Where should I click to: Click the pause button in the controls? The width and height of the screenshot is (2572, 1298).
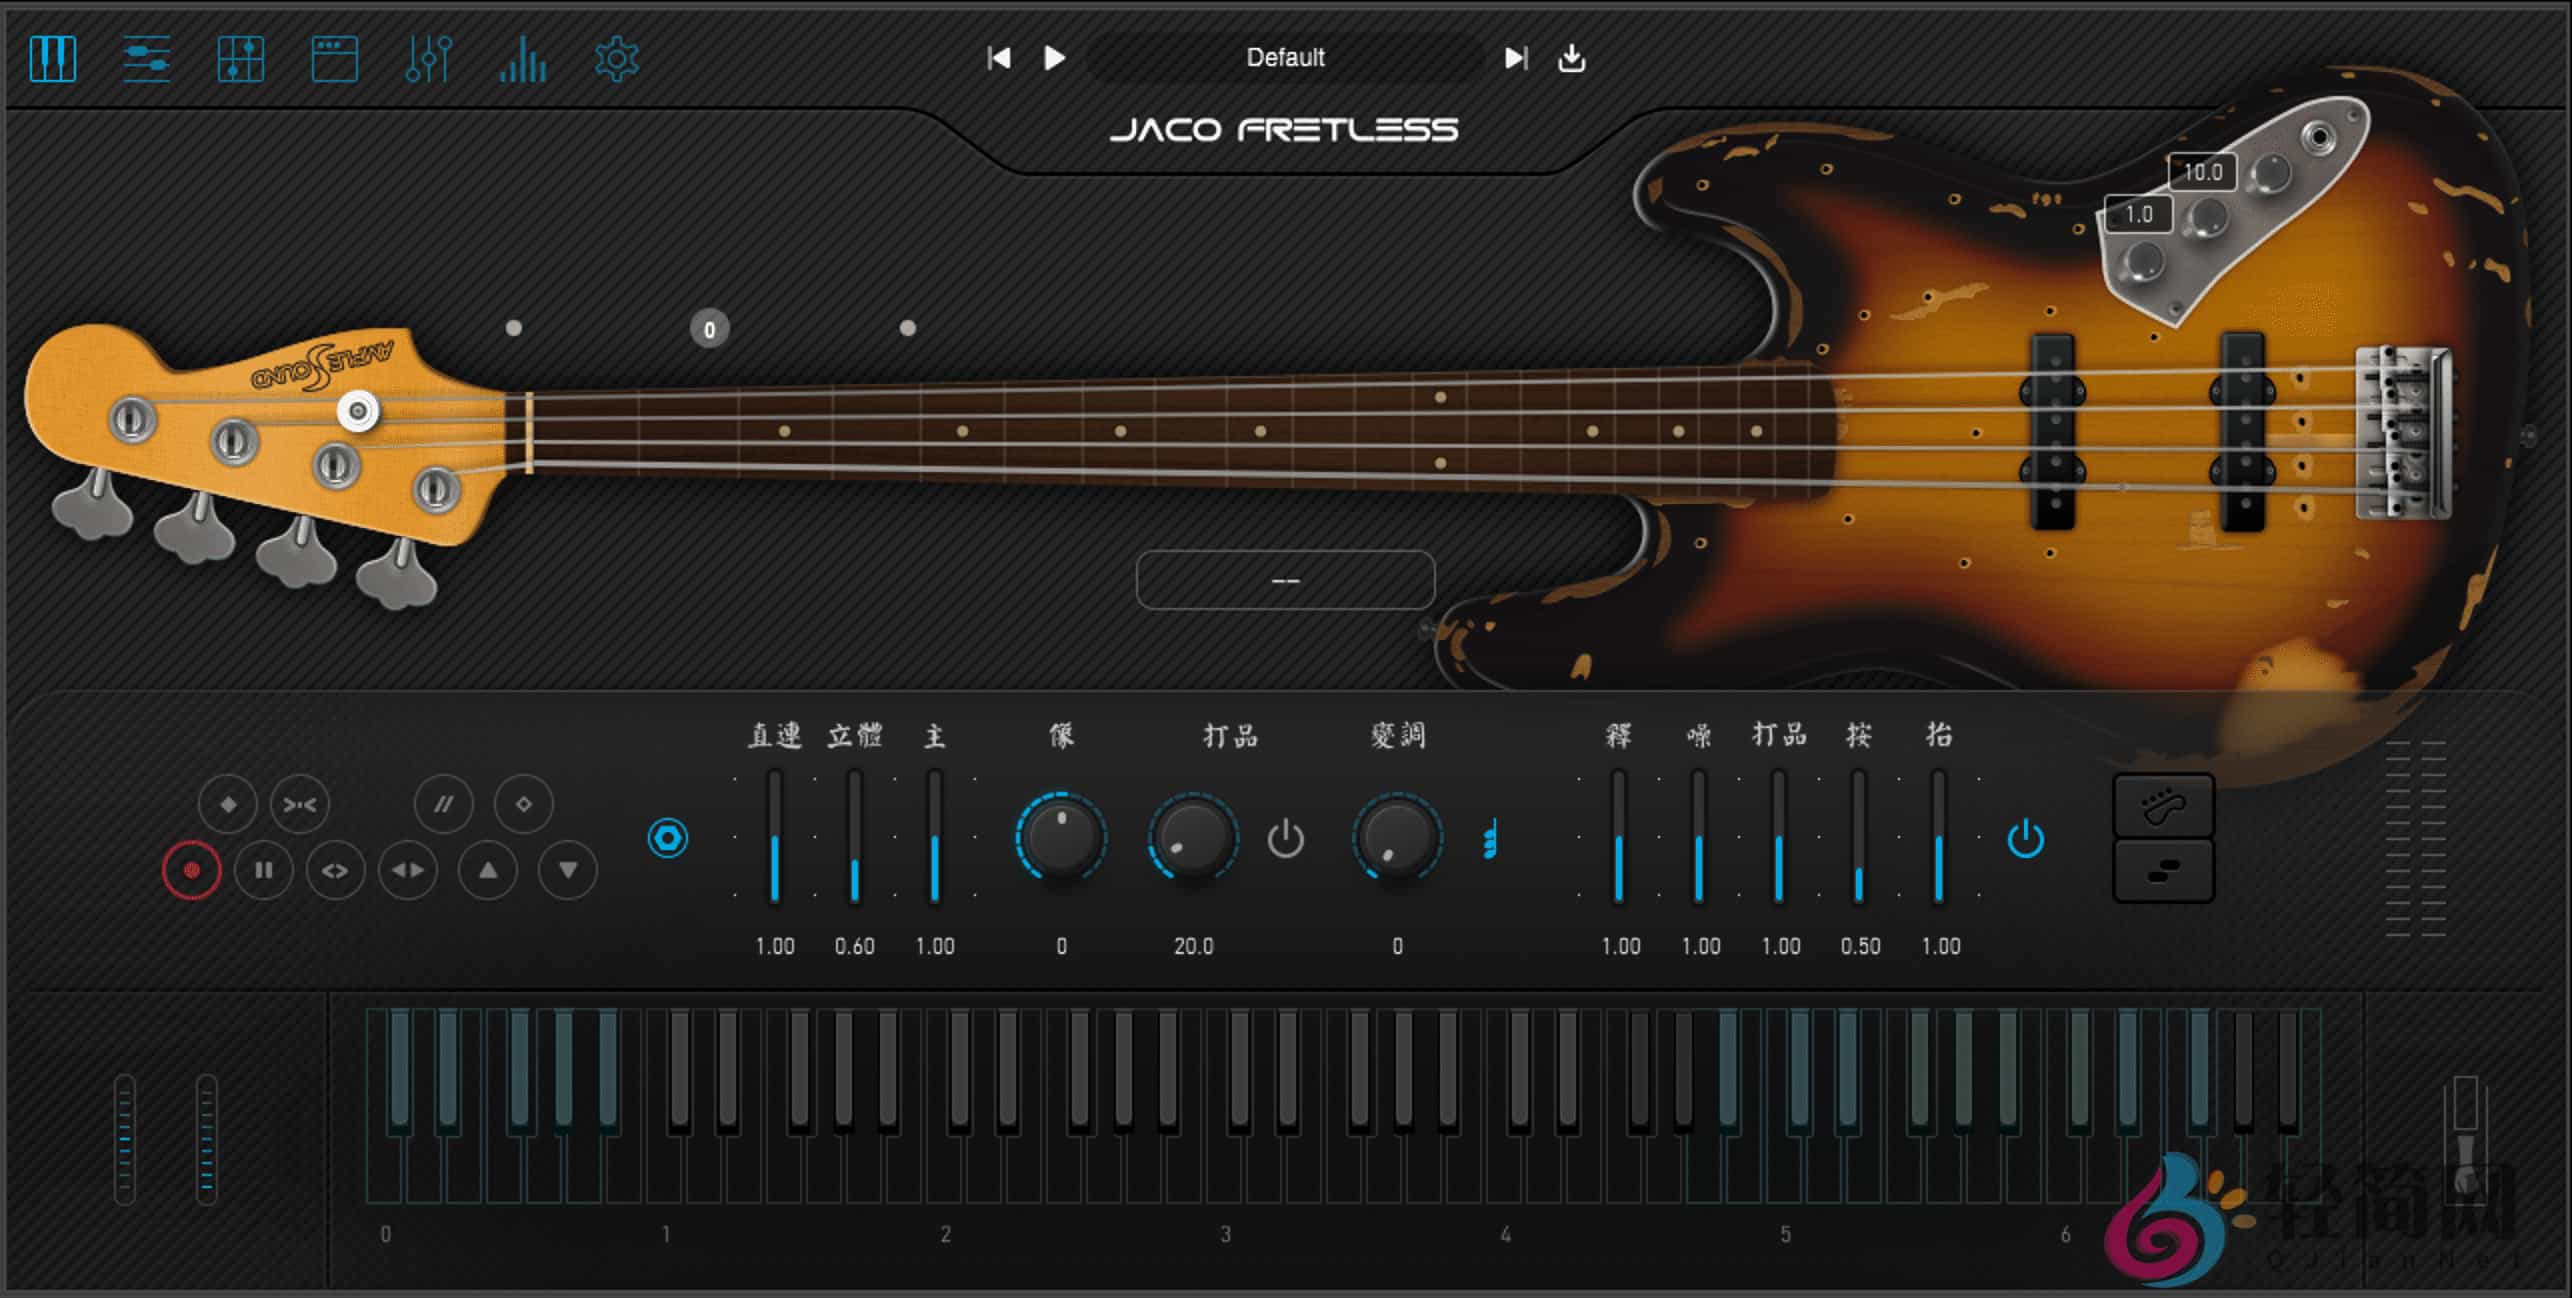(x=263, y=870)
